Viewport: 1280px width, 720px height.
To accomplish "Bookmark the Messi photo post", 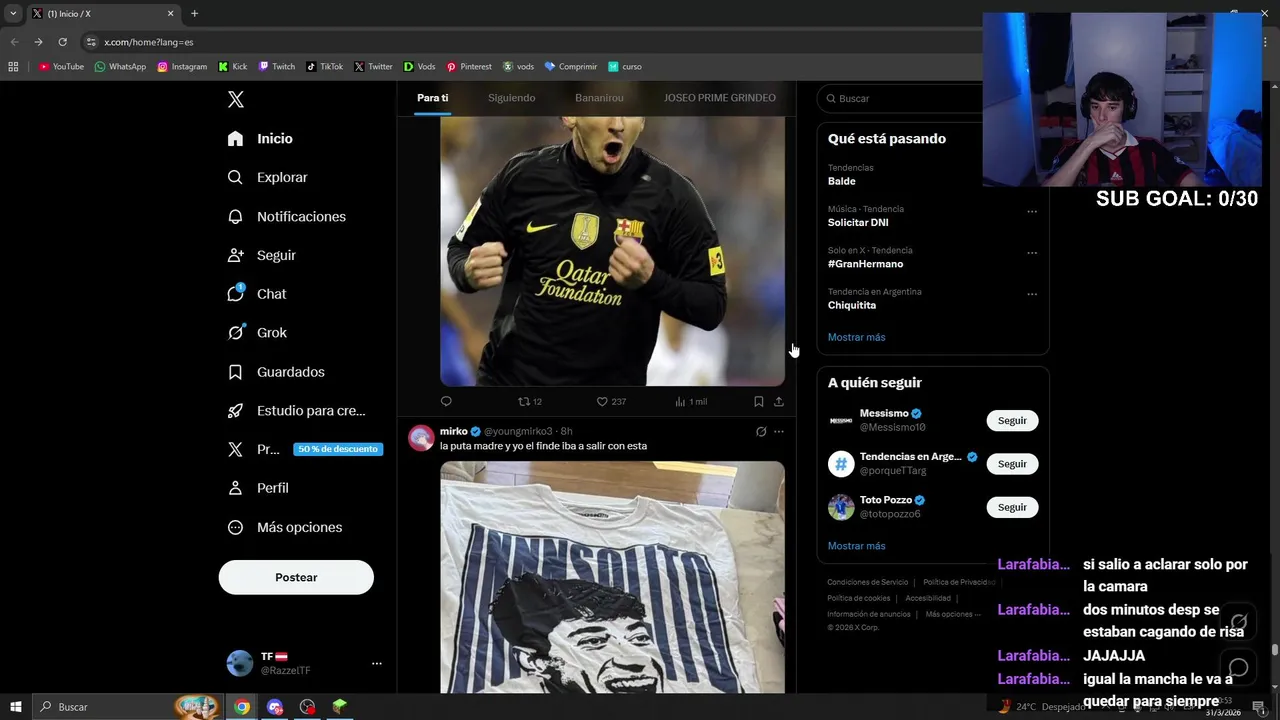I will tap(759, 401).
